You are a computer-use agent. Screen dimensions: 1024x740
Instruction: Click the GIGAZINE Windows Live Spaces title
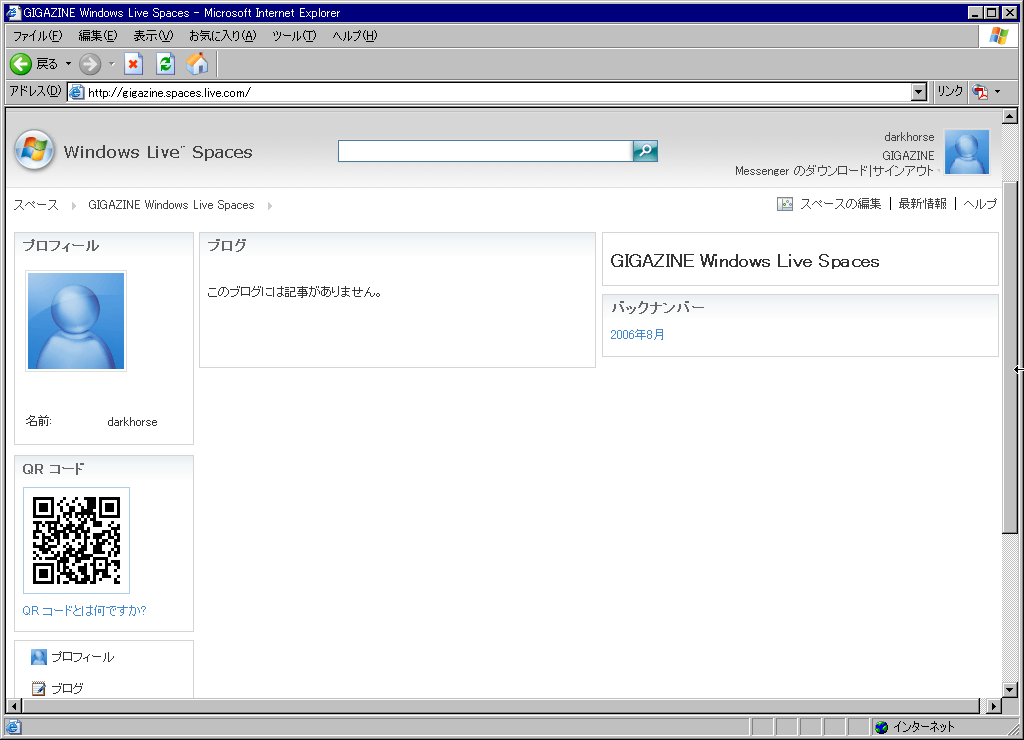coord(744,261)
